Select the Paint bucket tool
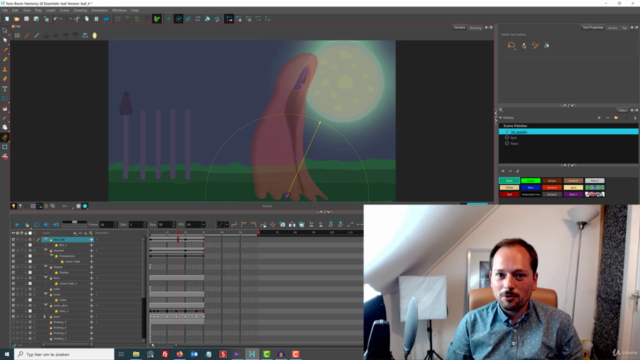Image resolution: width=640 pixels, height=360 pixels. coord(5,109)
